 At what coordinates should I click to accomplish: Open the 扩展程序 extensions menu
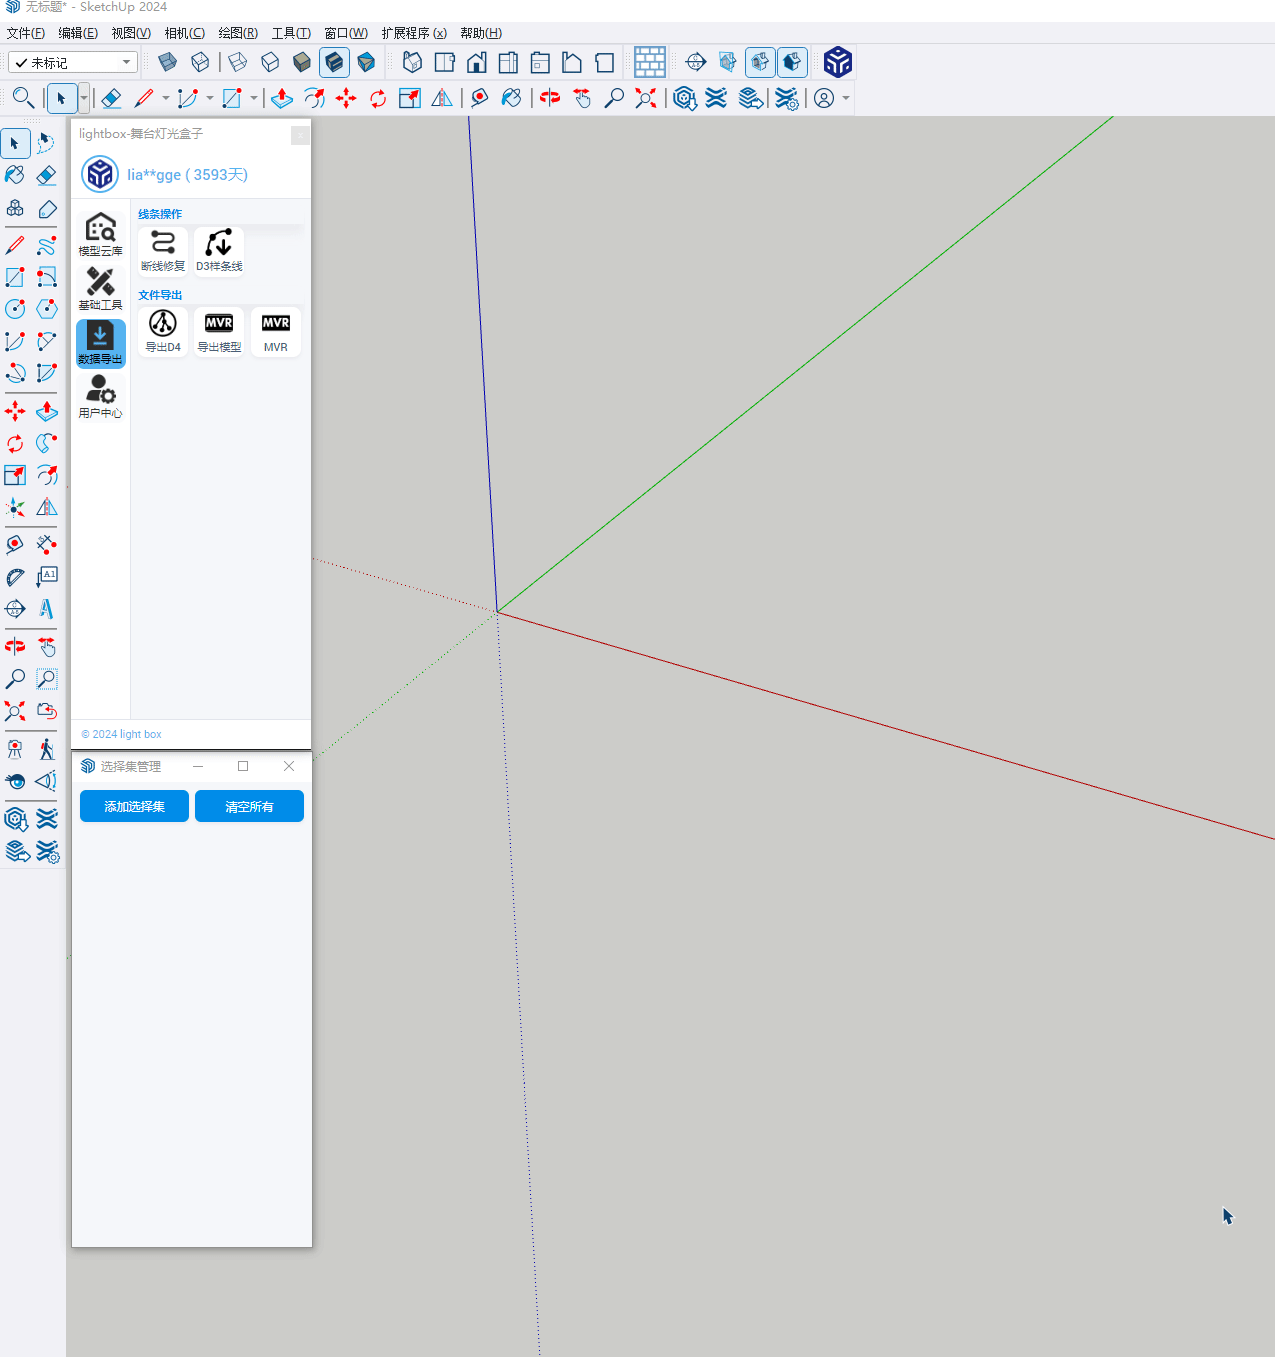coord(413,33)
